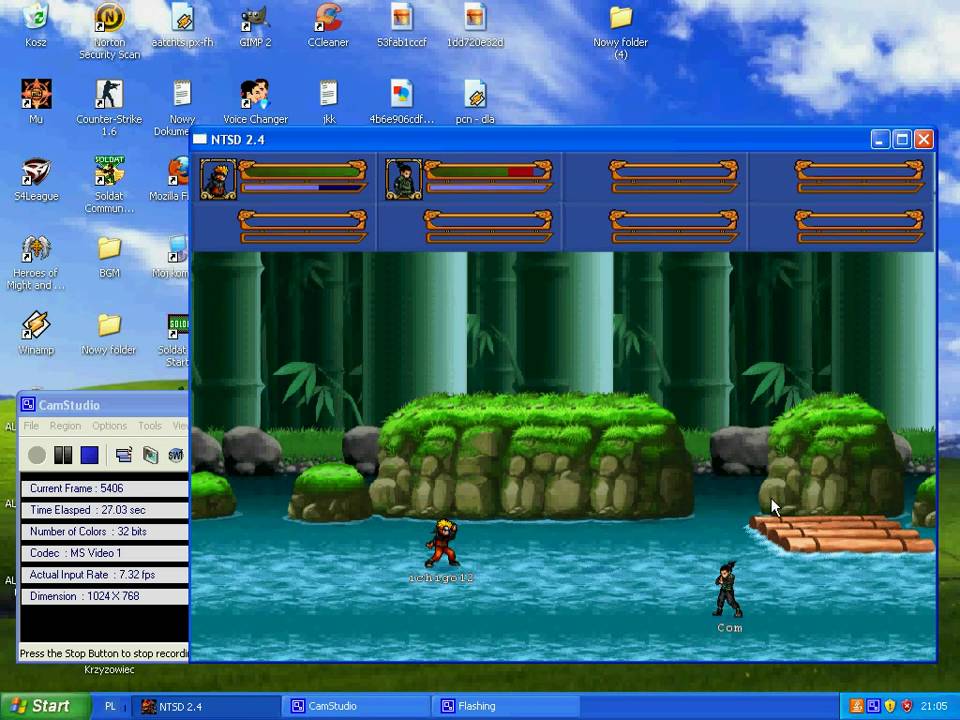Click the Codec : MS Video 1 line
The width and height of the screenshot is (960, 720).
tap(105, 553)
